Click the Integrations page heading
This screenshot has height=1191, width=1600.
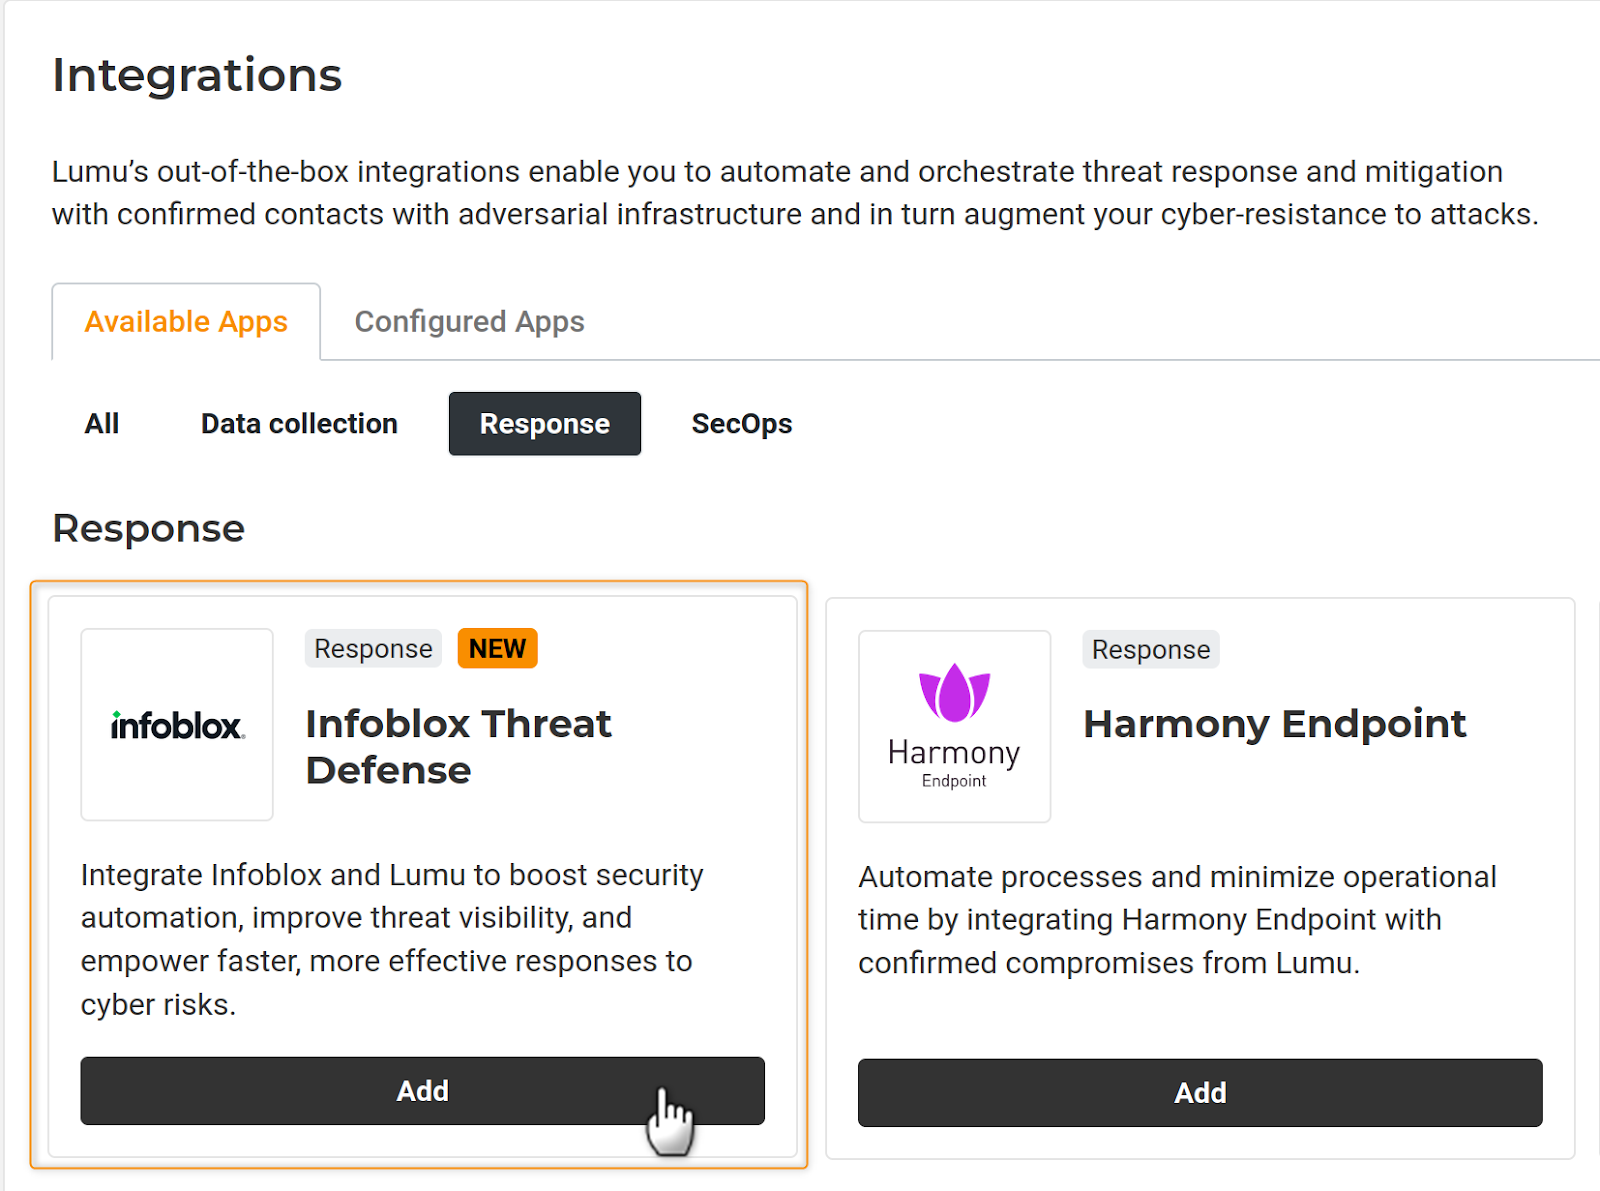pos(197,75)
